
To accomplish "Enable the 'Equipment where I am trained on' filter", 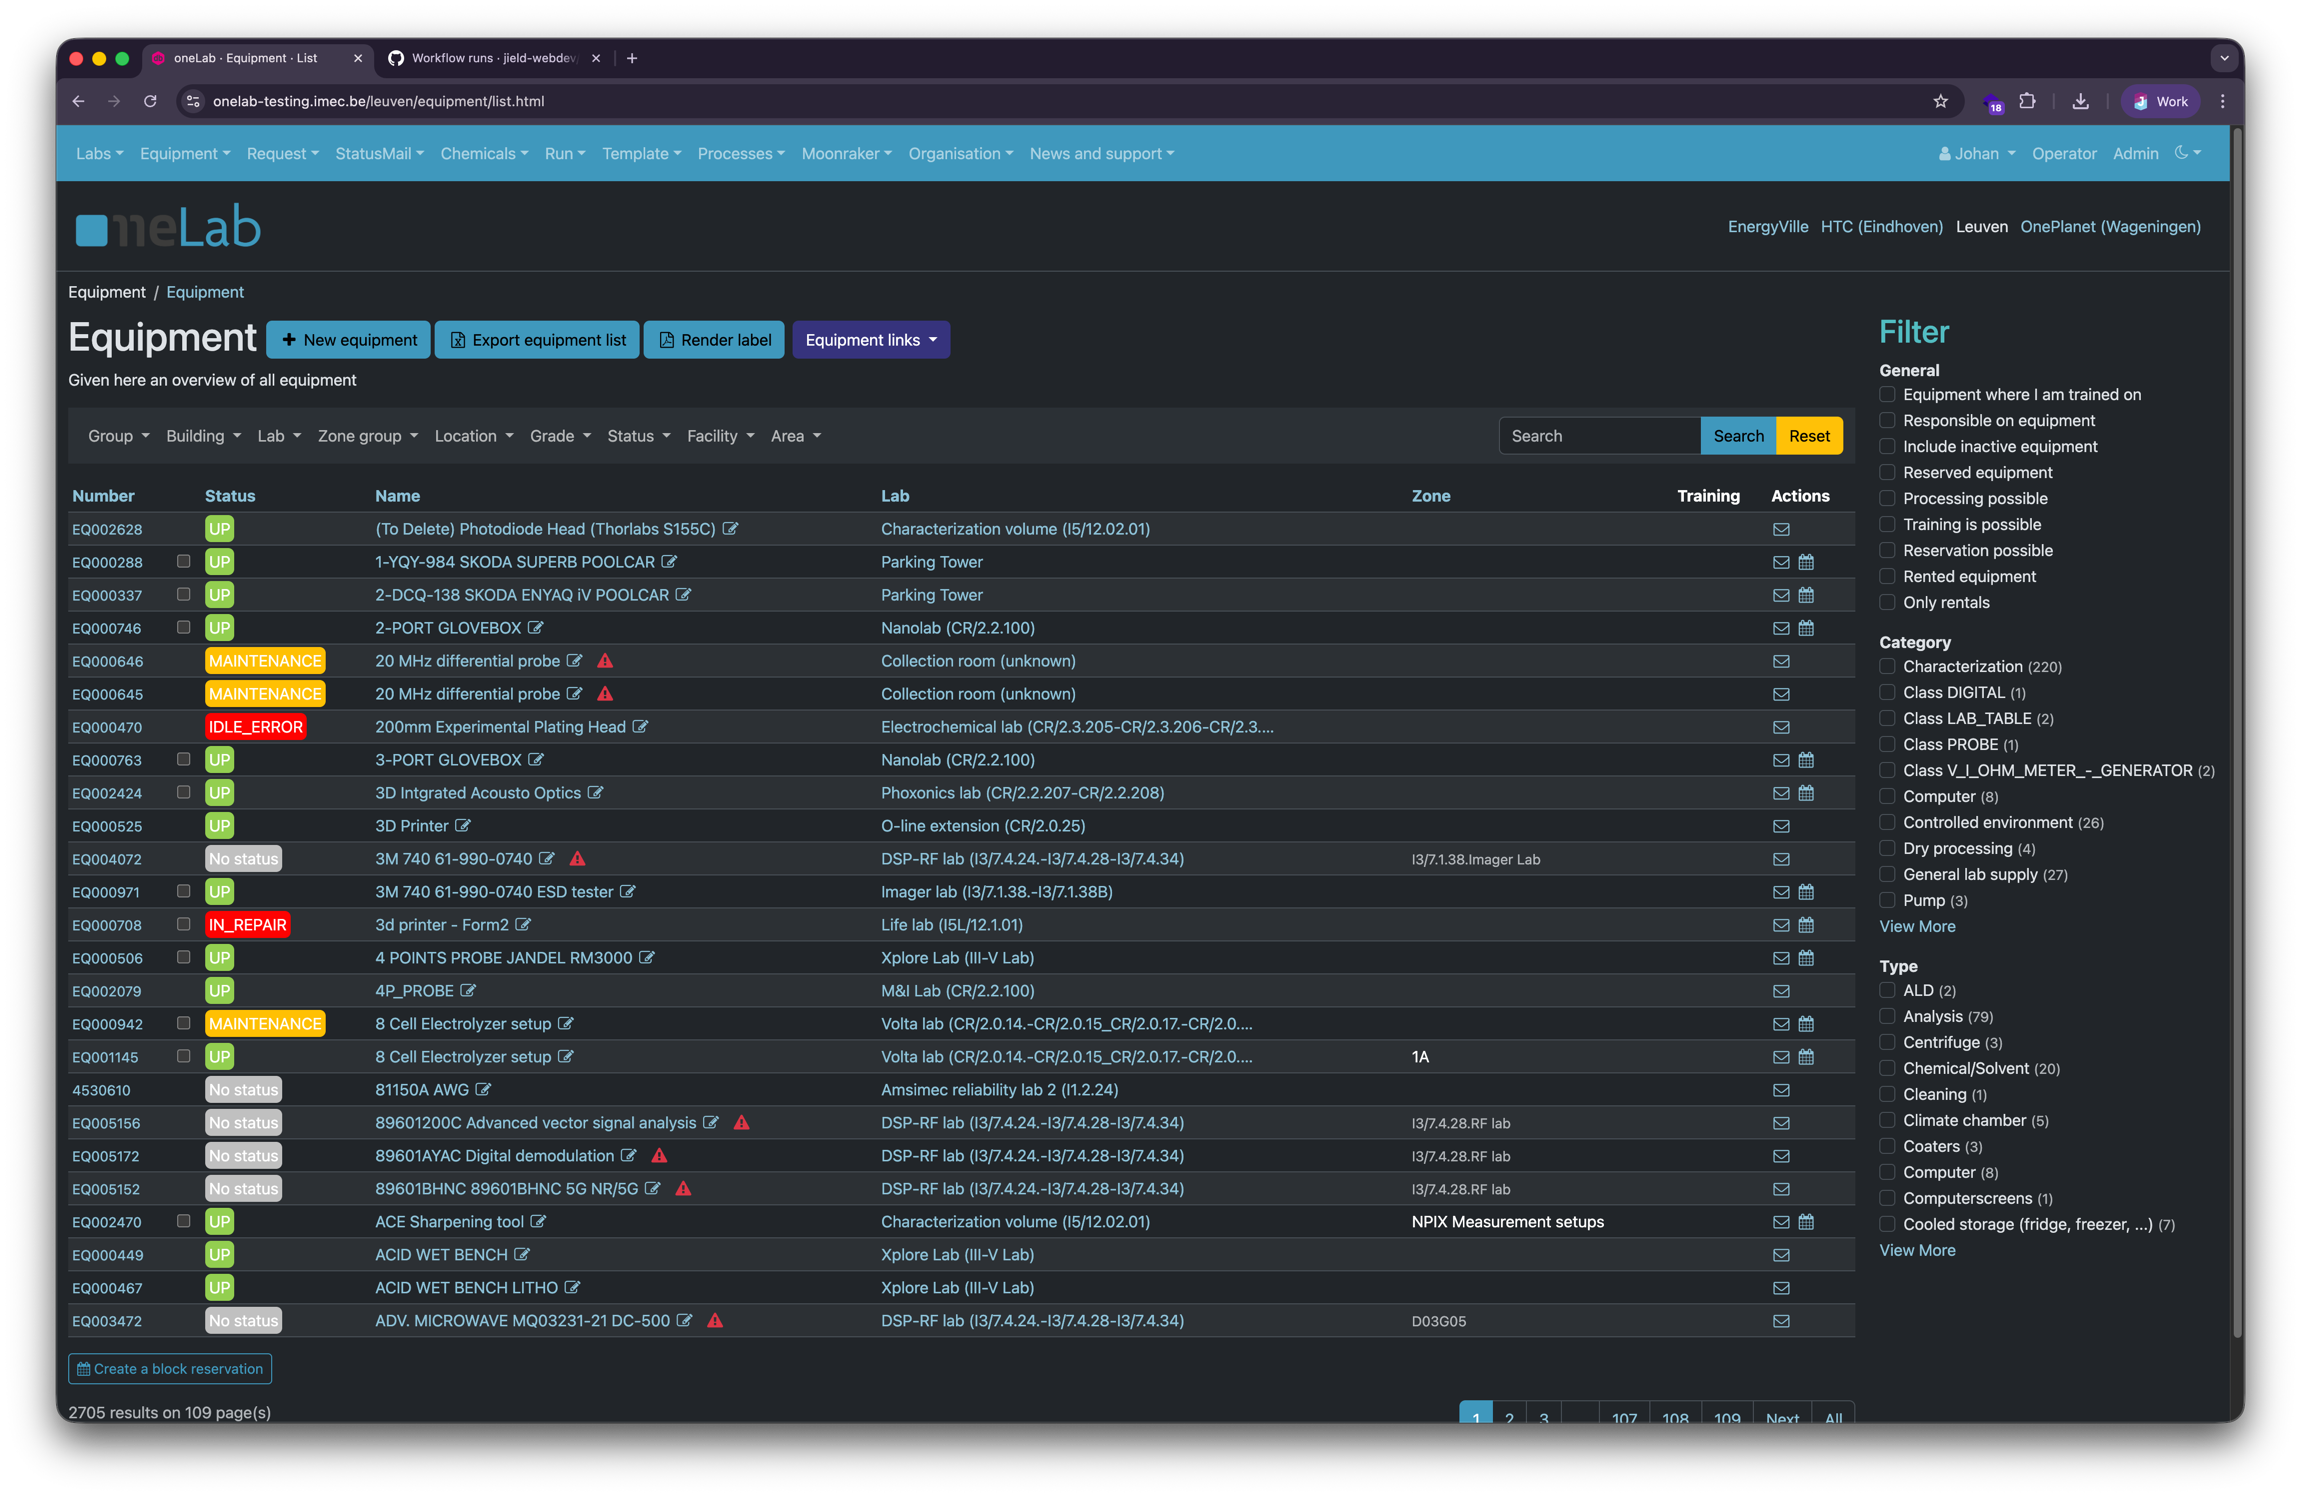I will click(x=1887, y=394).
